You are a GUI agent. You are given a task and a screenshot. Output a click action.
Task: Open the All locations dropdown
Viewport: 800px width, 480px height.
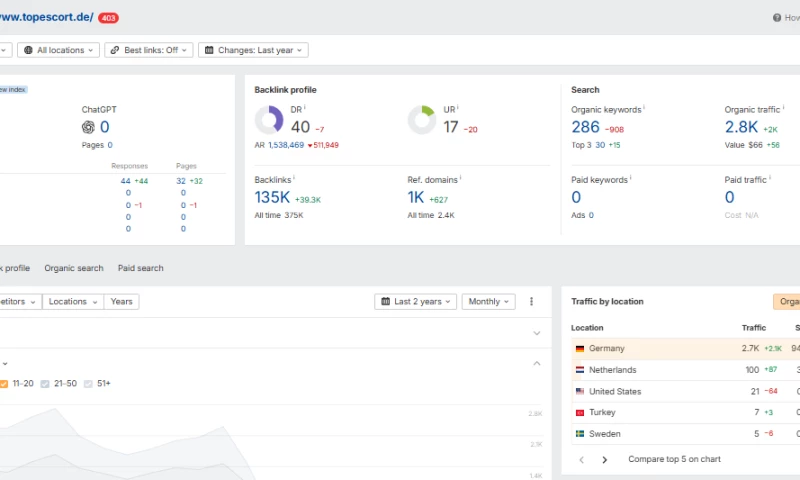(58, 50)
